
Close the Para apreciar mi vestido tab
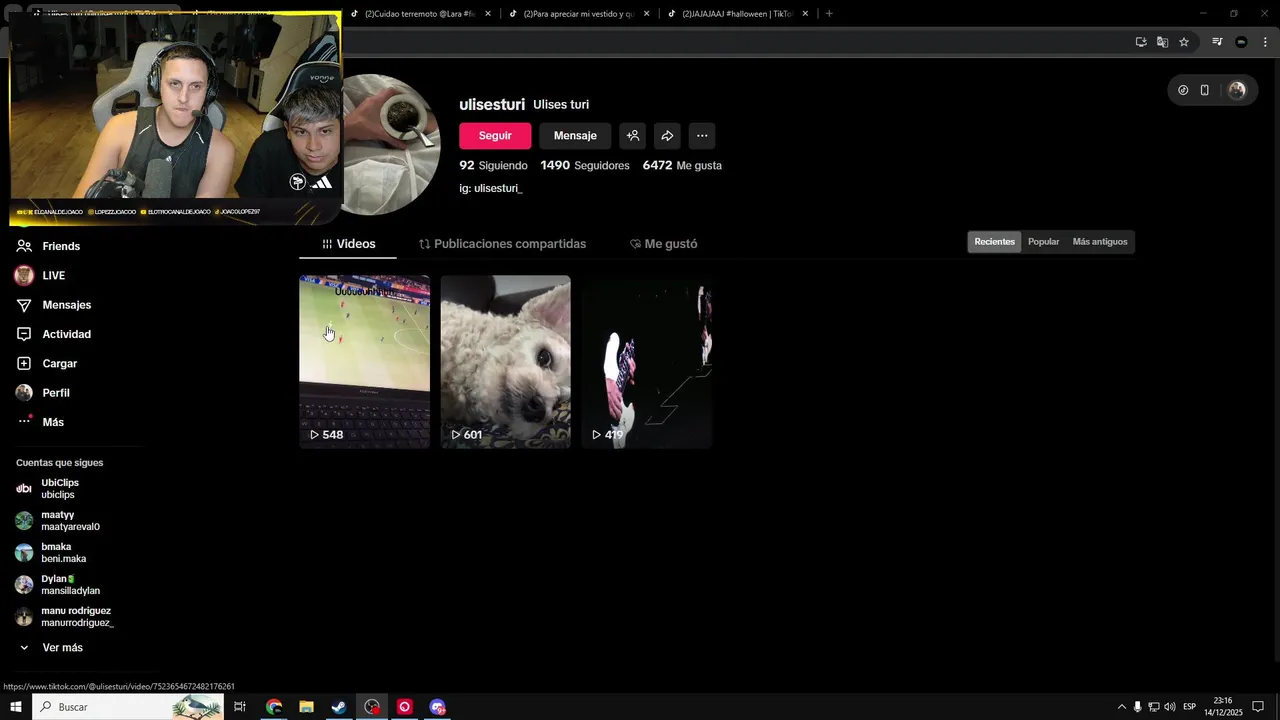(x=646, y=14)
